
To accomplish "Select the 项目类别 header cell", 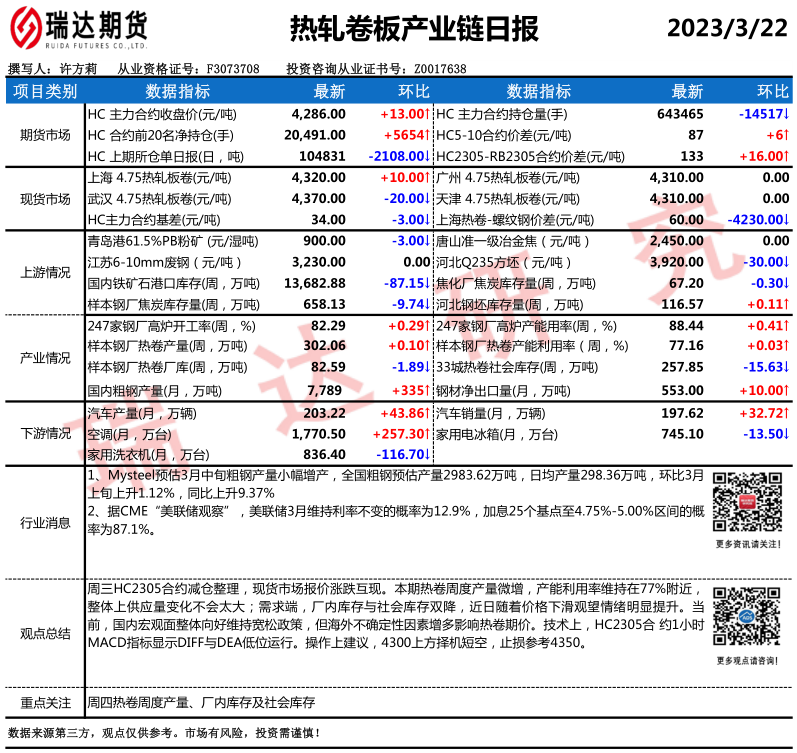I will pos(45,91).
